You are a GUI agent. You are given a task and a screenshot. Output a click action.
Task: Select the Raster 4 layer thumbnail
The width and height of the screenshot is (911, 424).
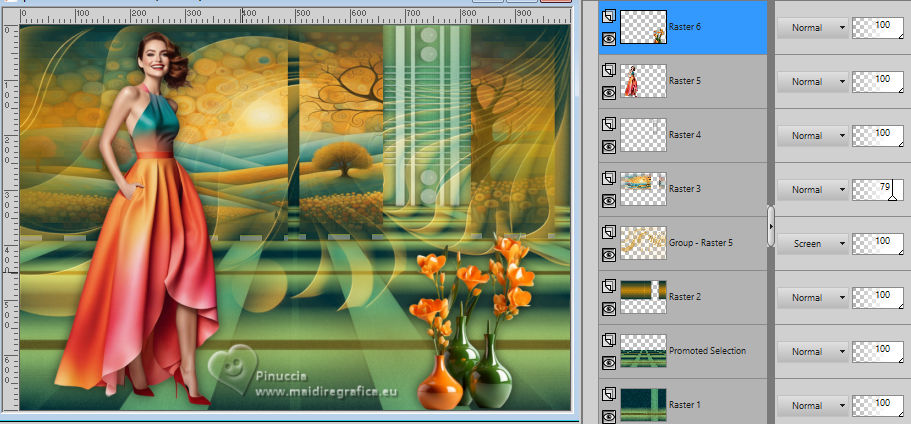643,135
